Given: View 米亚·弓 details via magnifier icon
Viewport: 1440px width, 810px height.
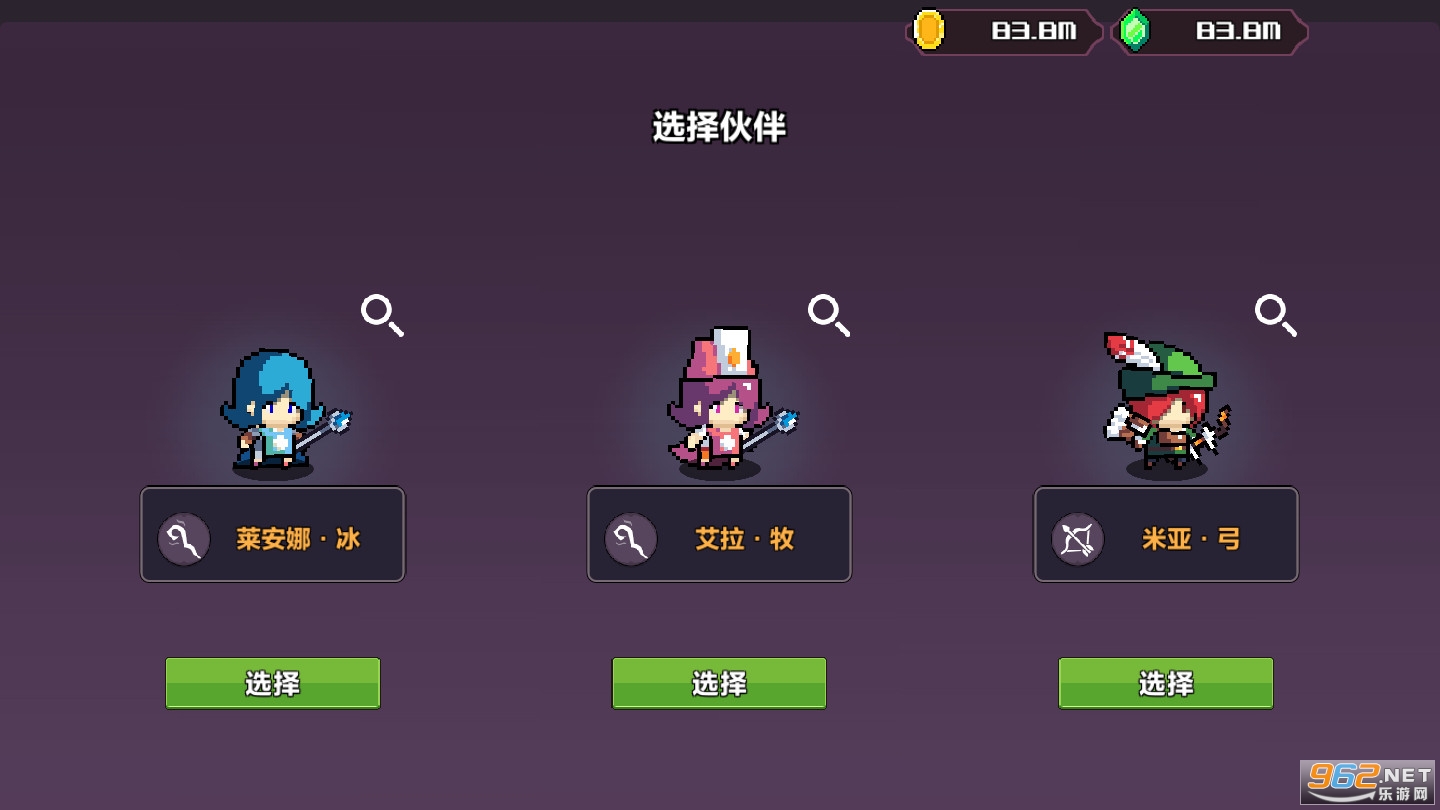Looking at the screenshot, I should tap(1277, 316).
